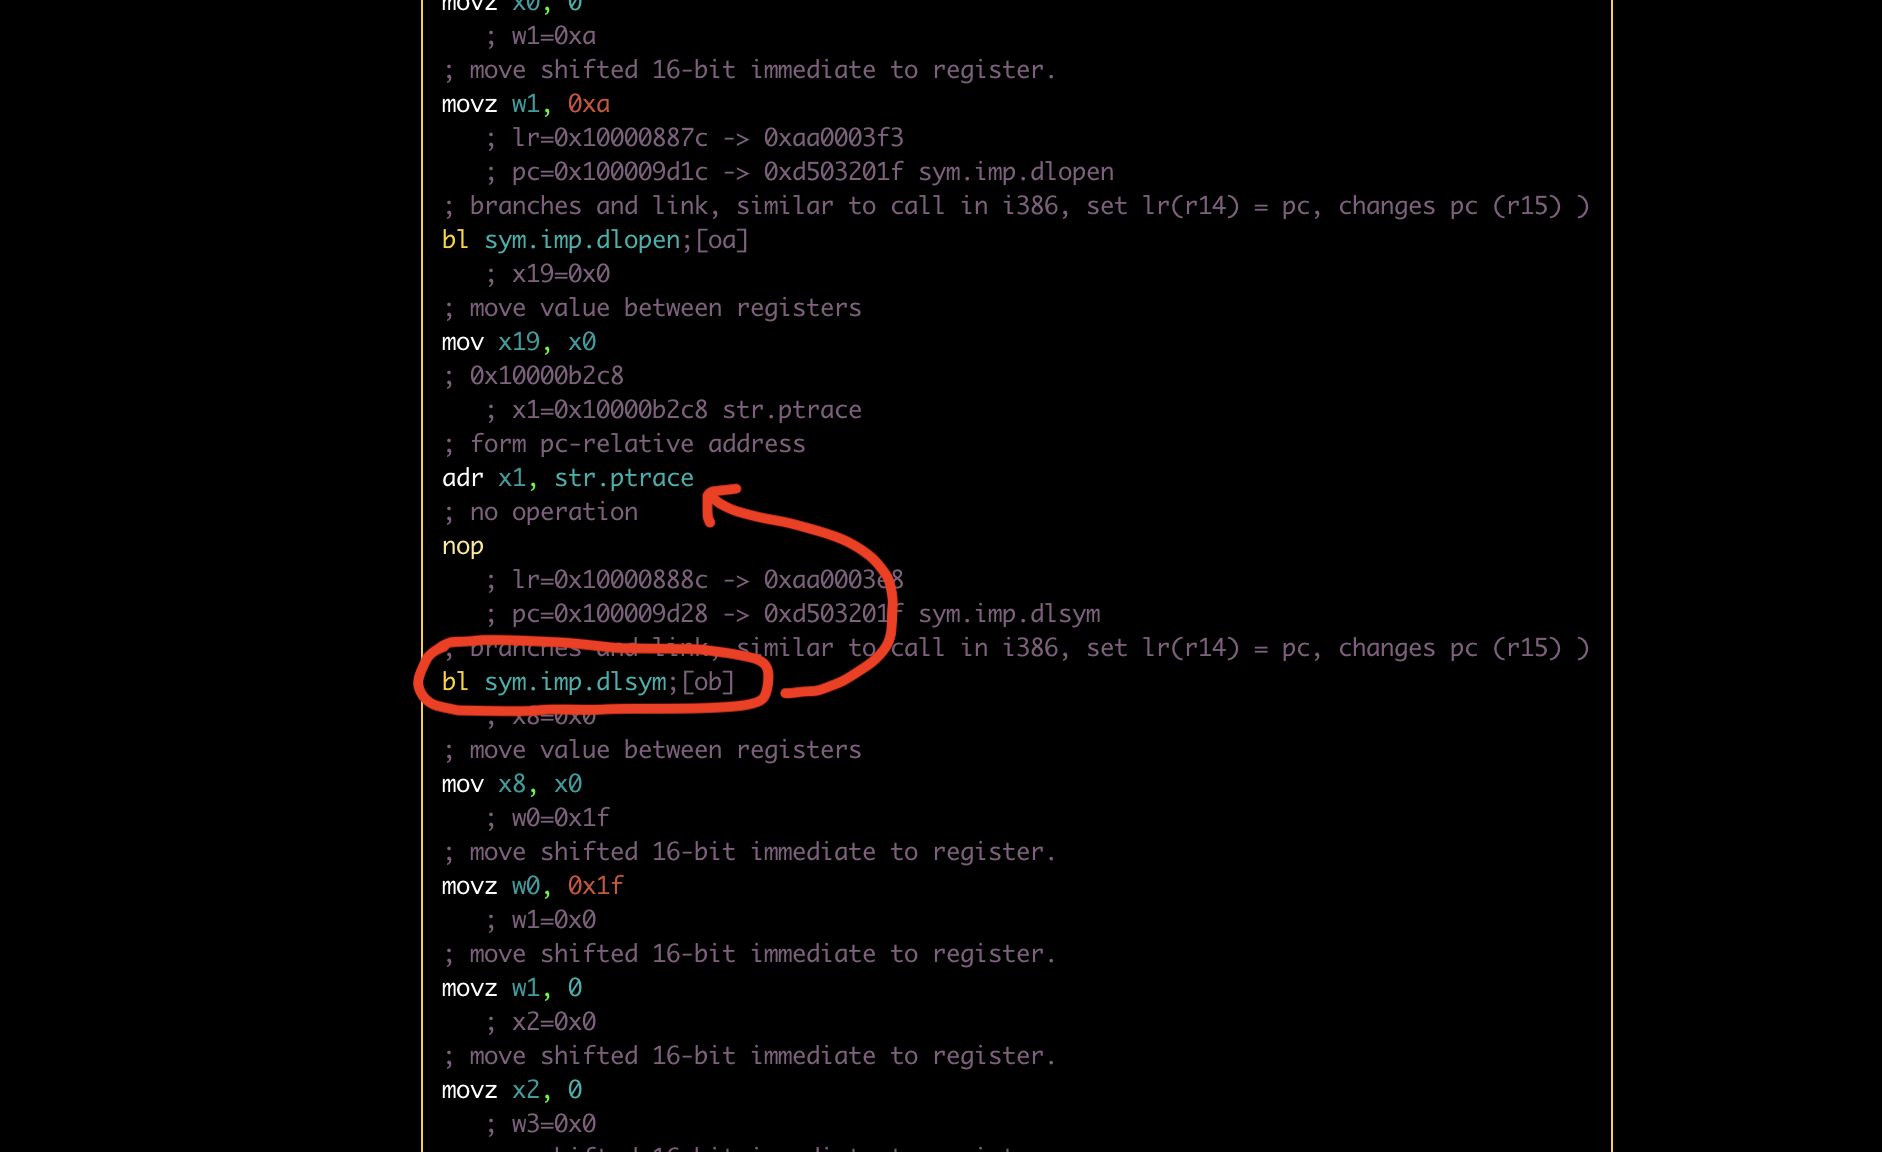Select str.ptrace in the adr instruction
Image resolution: width=1882 pixels, height=1152 pixels.
623,478
